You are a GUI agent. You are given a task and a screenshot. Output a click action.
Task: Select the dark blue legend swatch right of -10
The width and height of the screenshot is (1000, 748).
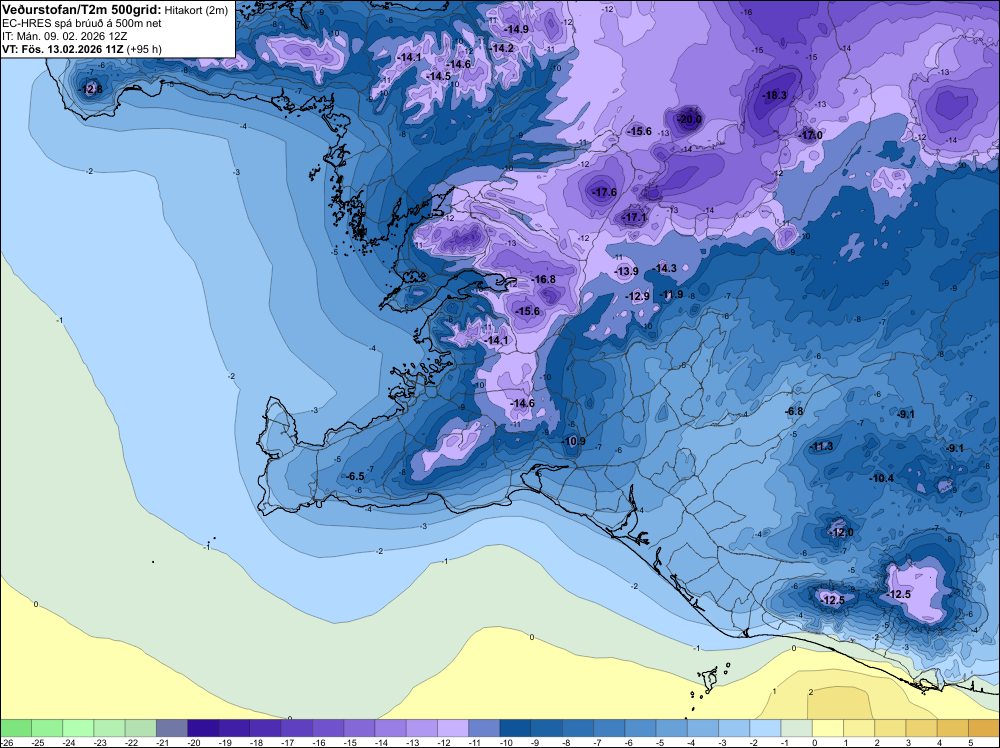pos(515,728)
